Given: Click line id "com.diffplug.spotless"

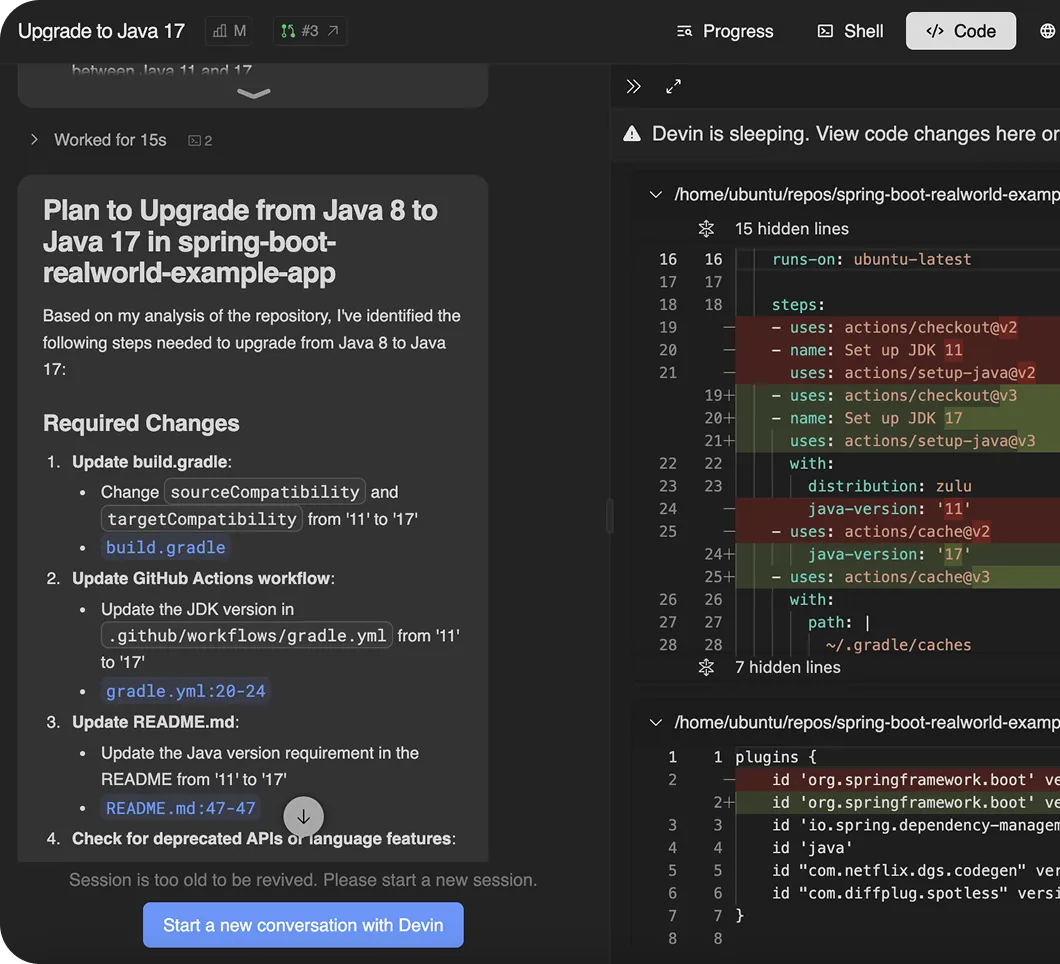Looking at the screenshot, I should (915, 893).
